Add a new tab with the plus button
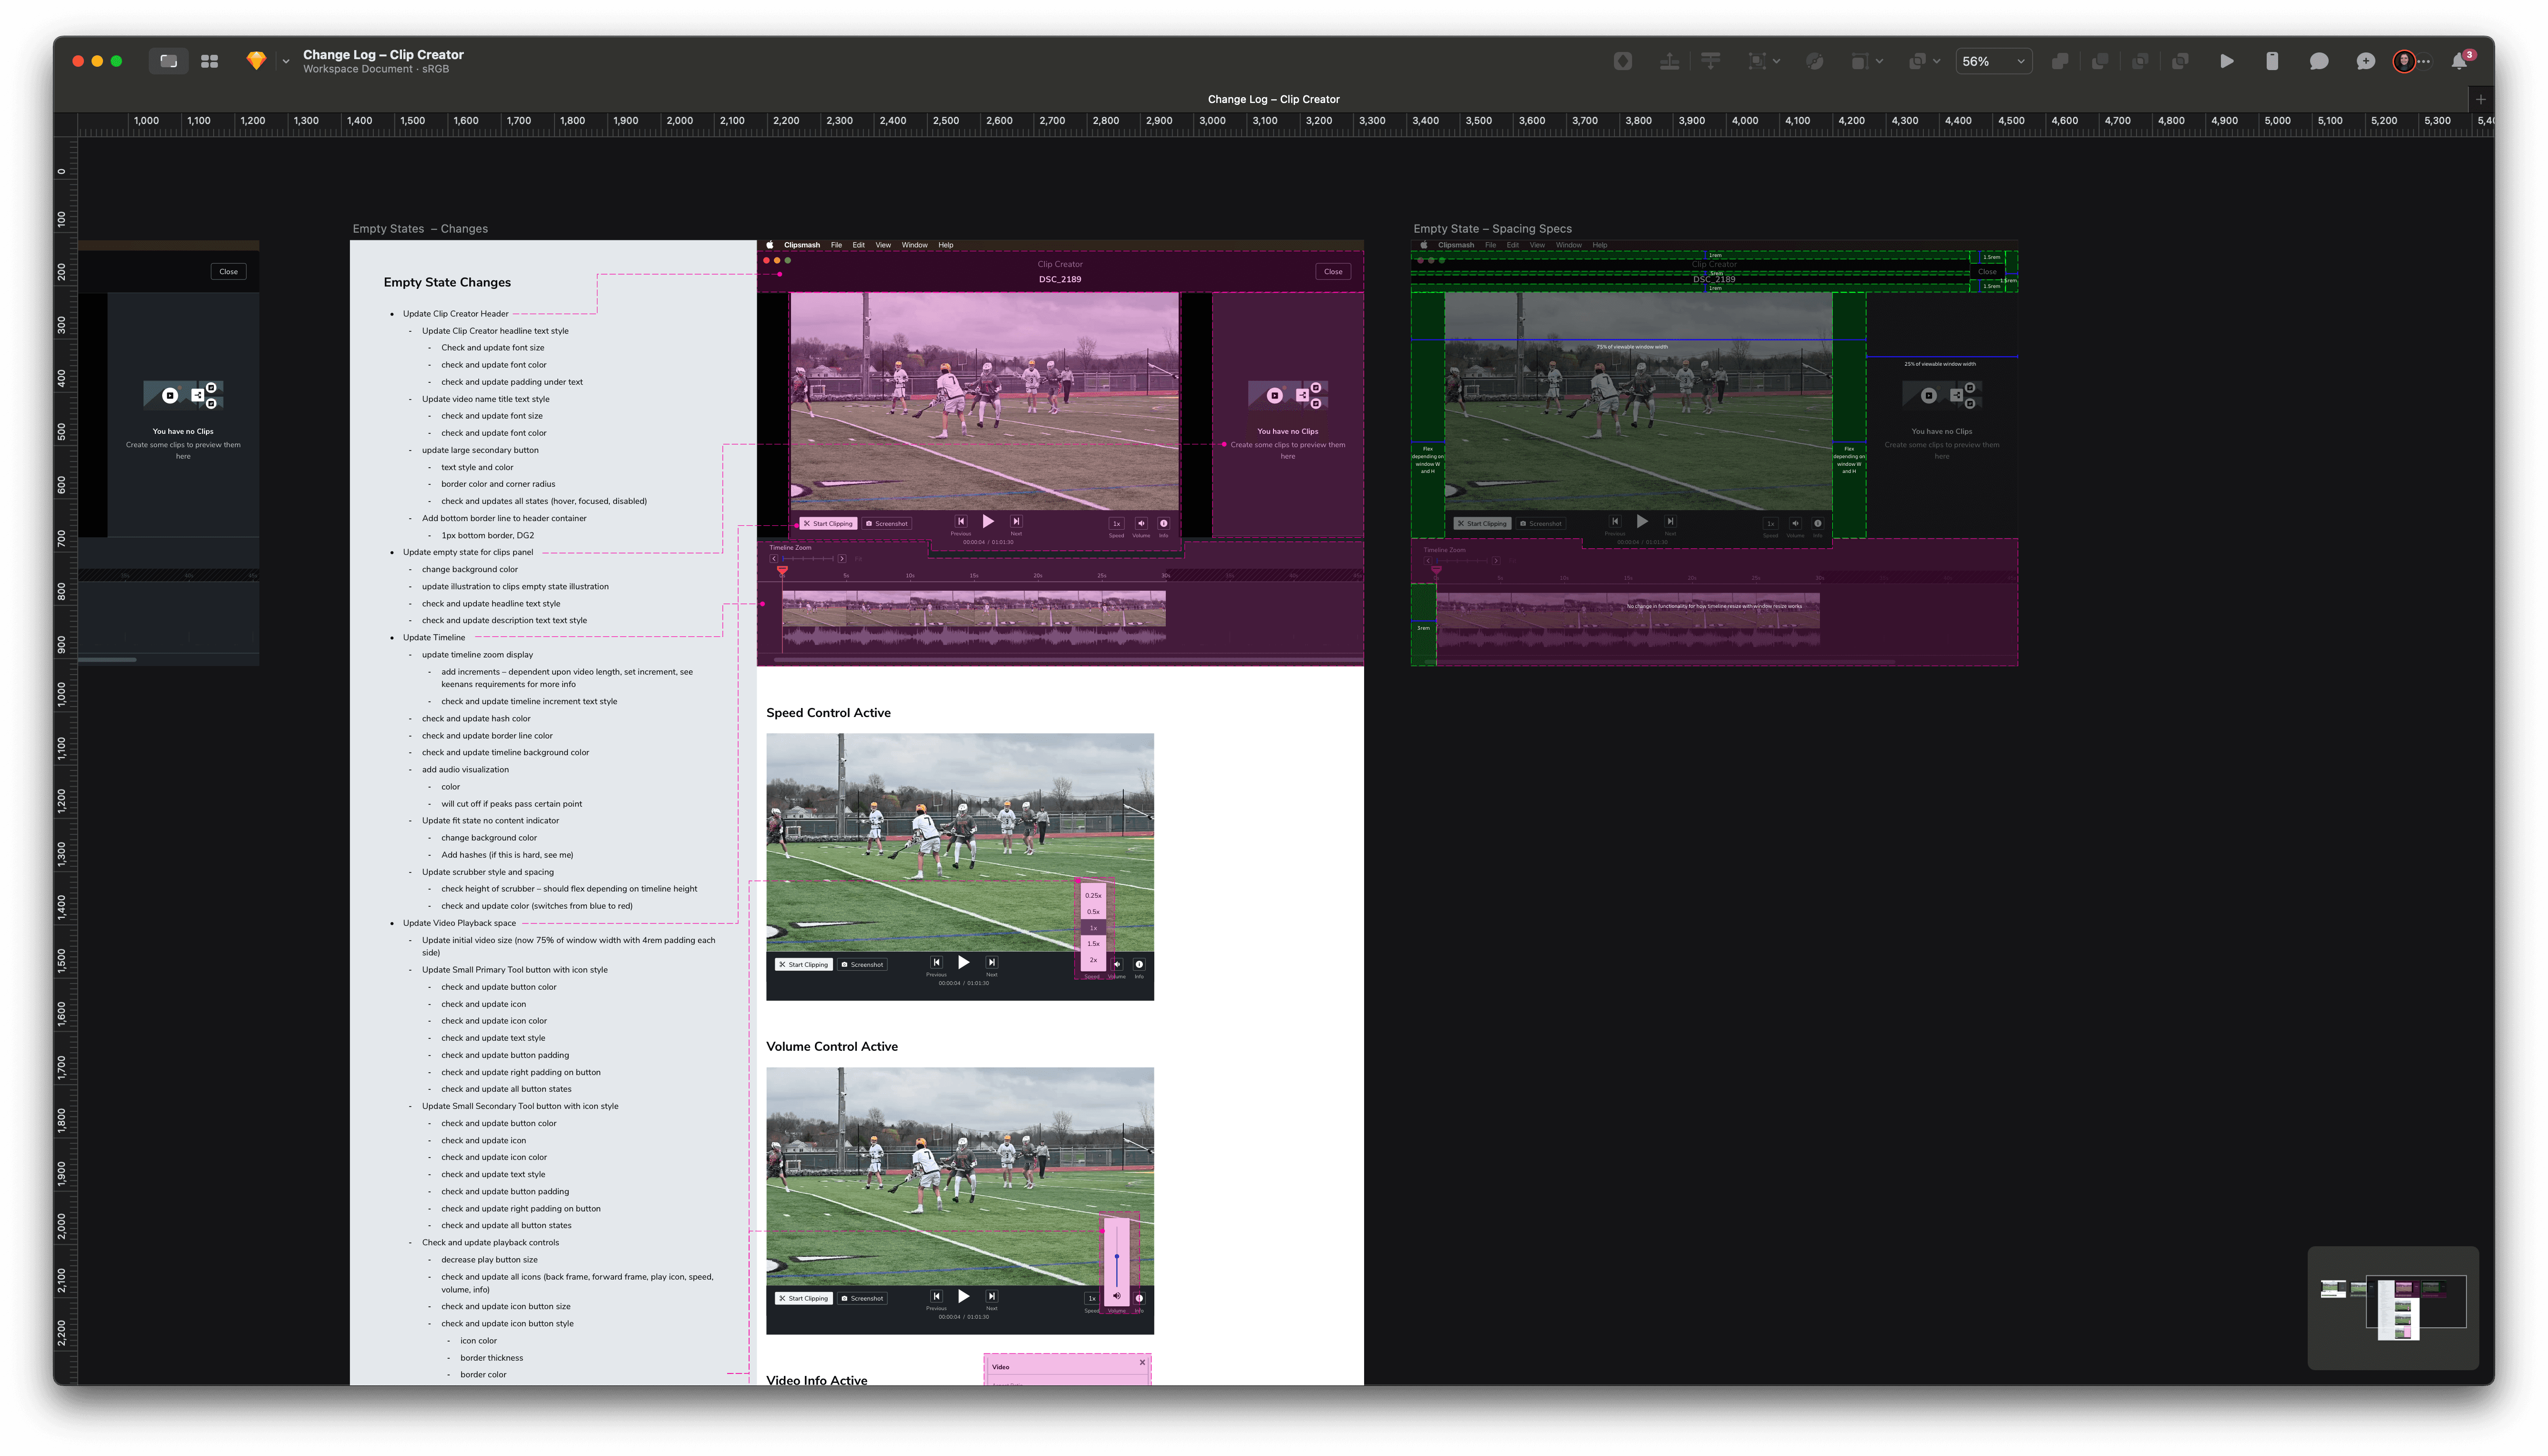2548x1456 pixels. 2480,99
